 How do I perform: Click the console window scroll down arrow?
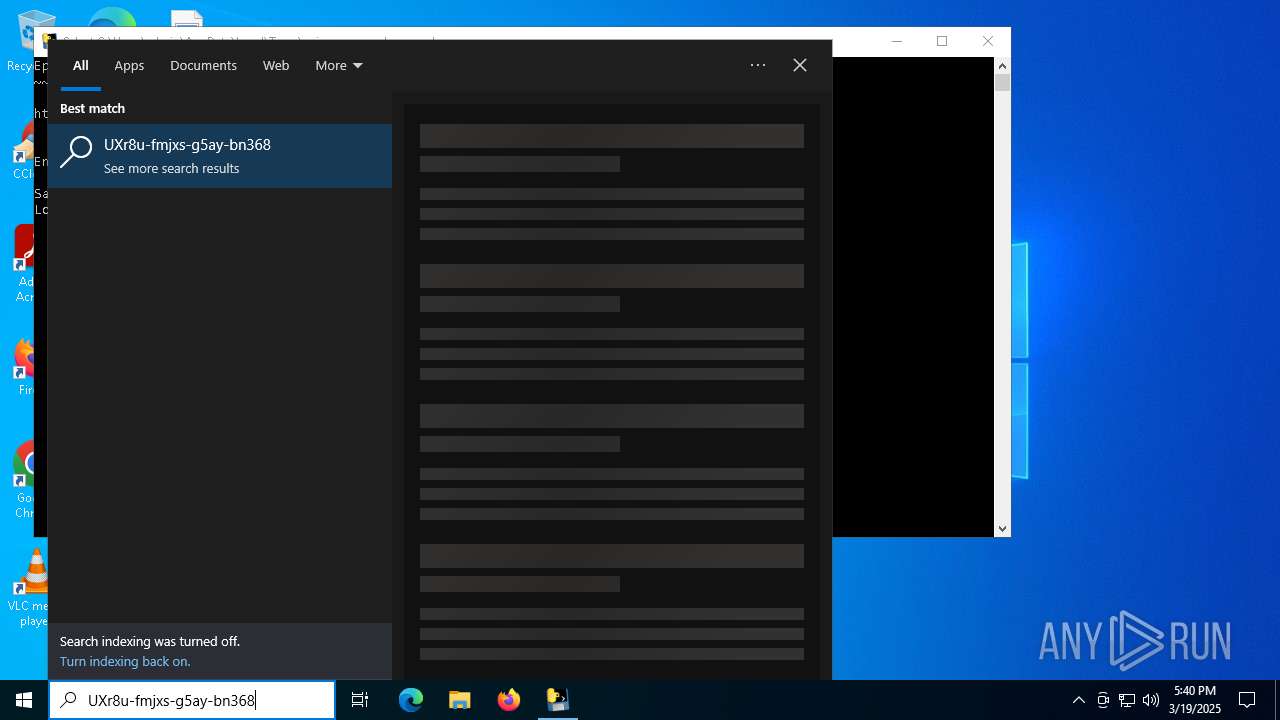click(1002, 528)
